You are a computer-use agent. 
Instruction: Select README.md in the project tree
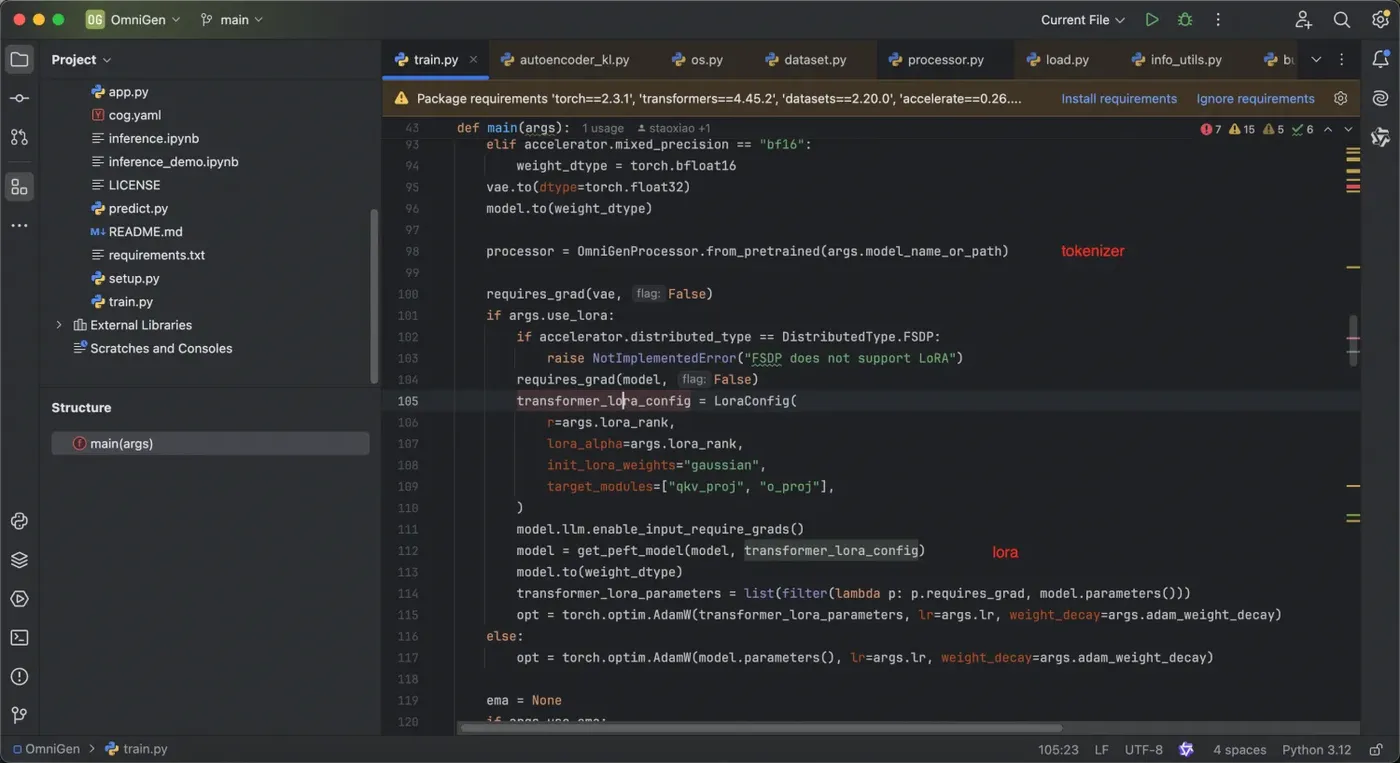pyautogui.click(x=135, y=231)
